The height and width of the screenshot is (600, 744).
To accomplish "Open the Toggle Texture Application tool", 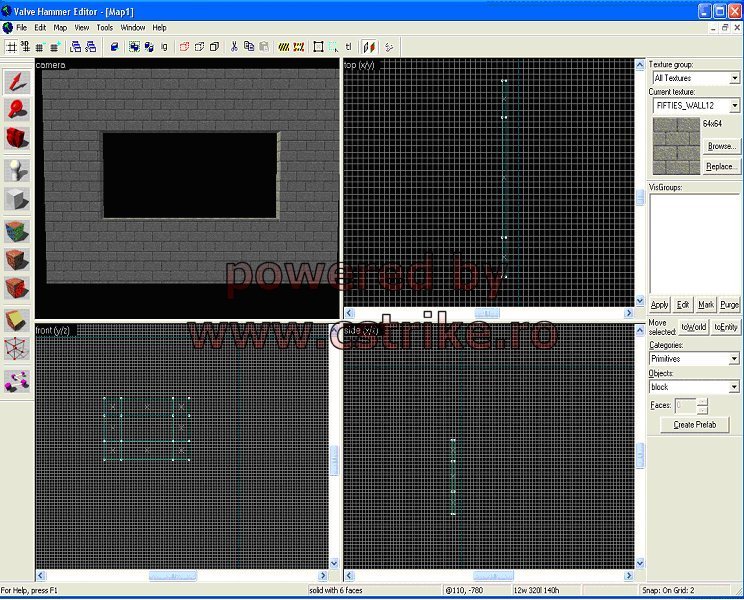I will pyautogui.click(x=17, y=231).
